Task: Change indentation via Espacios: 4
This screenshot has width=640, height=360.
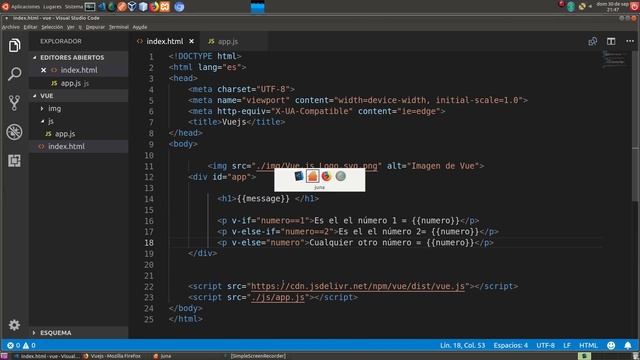Action: coord(511,345)
